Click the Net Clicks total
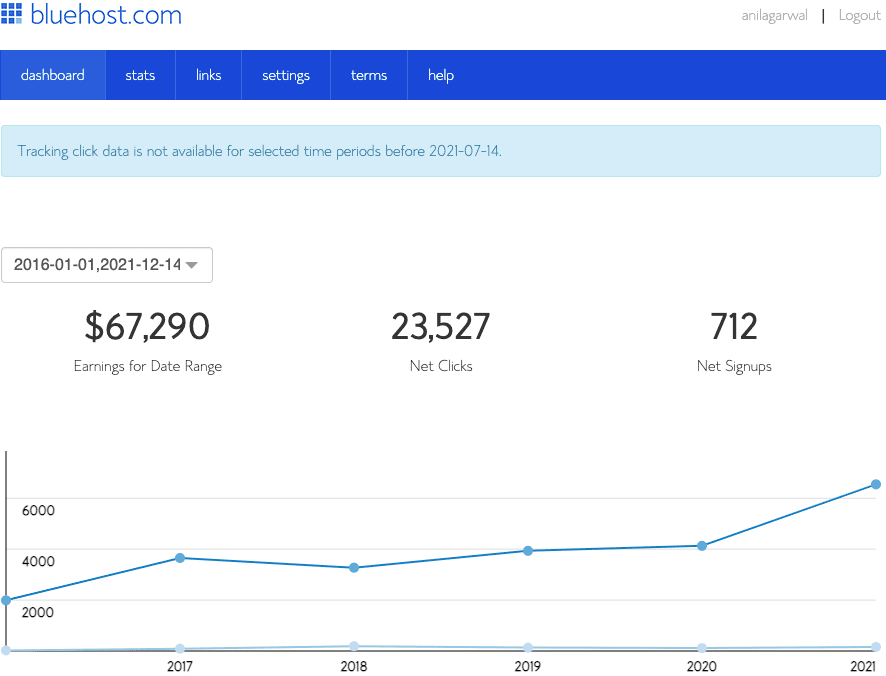The height and width of the screenshot is (676, 886). 440,326
